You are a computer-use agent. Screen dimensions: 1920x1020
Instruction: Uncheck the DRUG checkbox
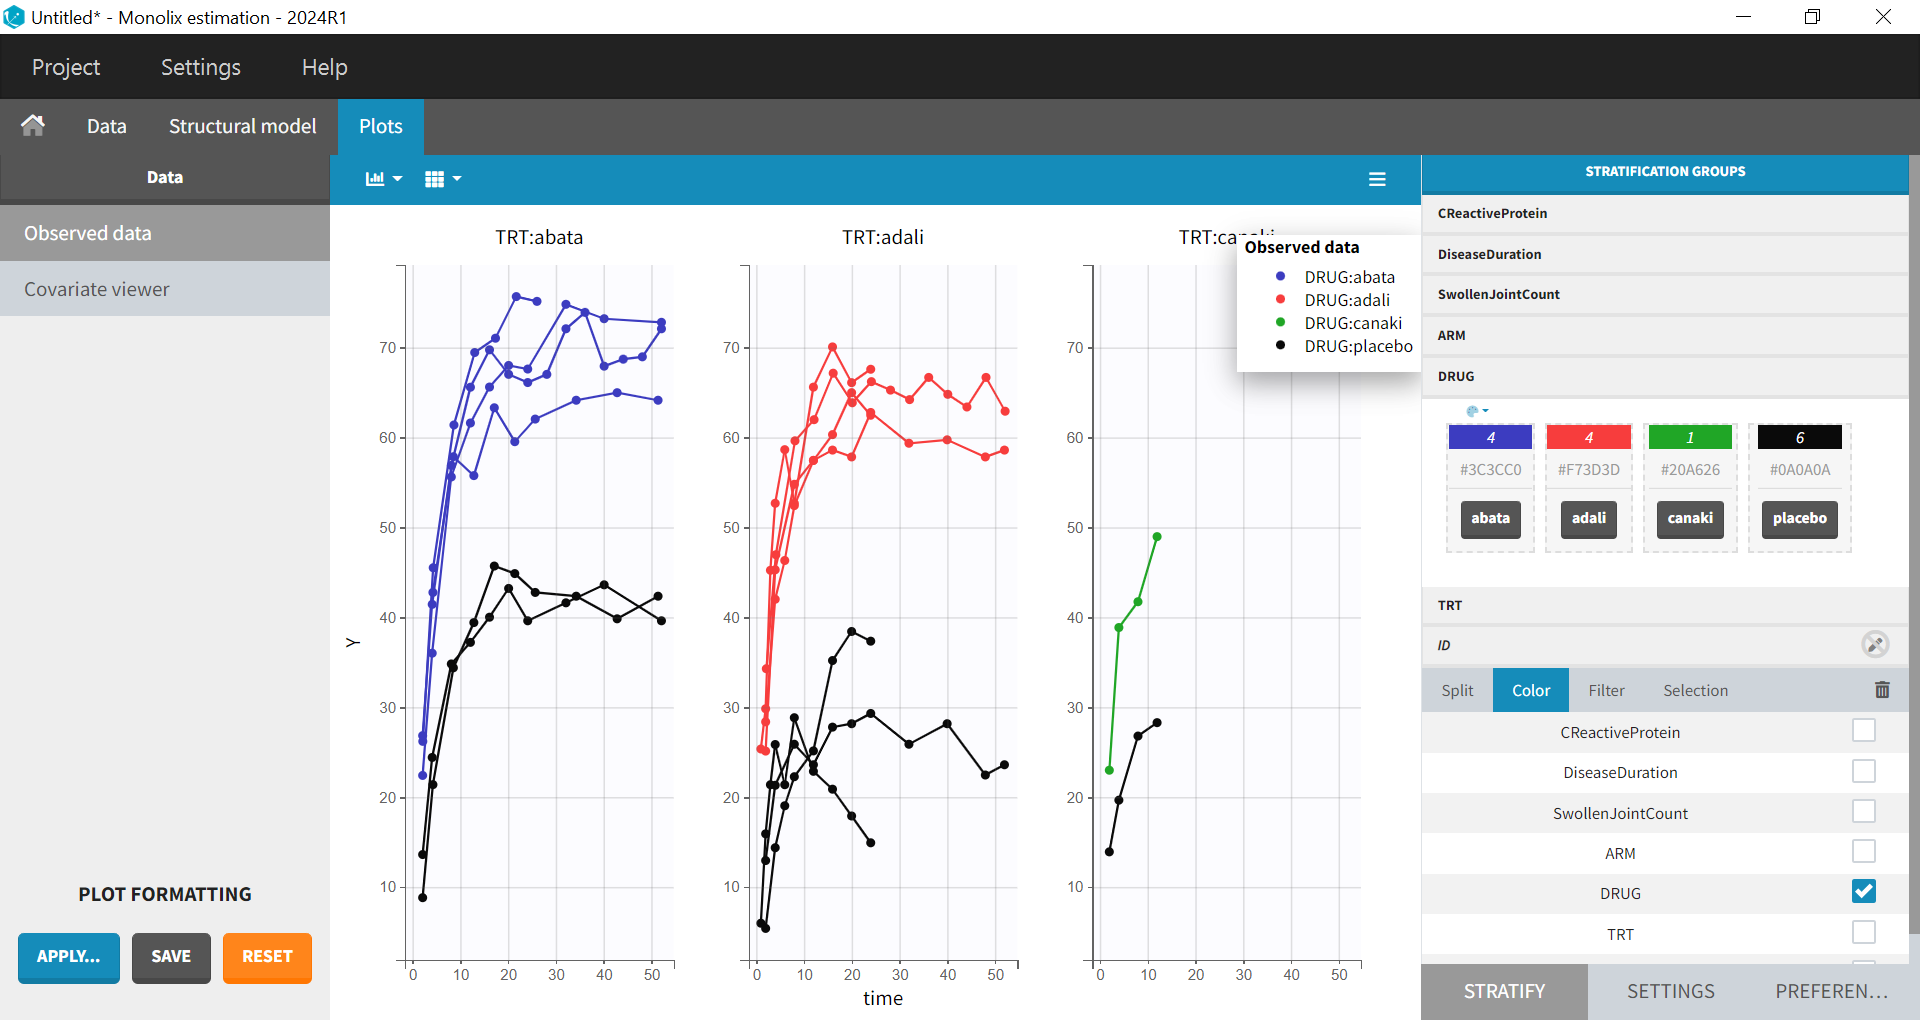coord(1863,892)
